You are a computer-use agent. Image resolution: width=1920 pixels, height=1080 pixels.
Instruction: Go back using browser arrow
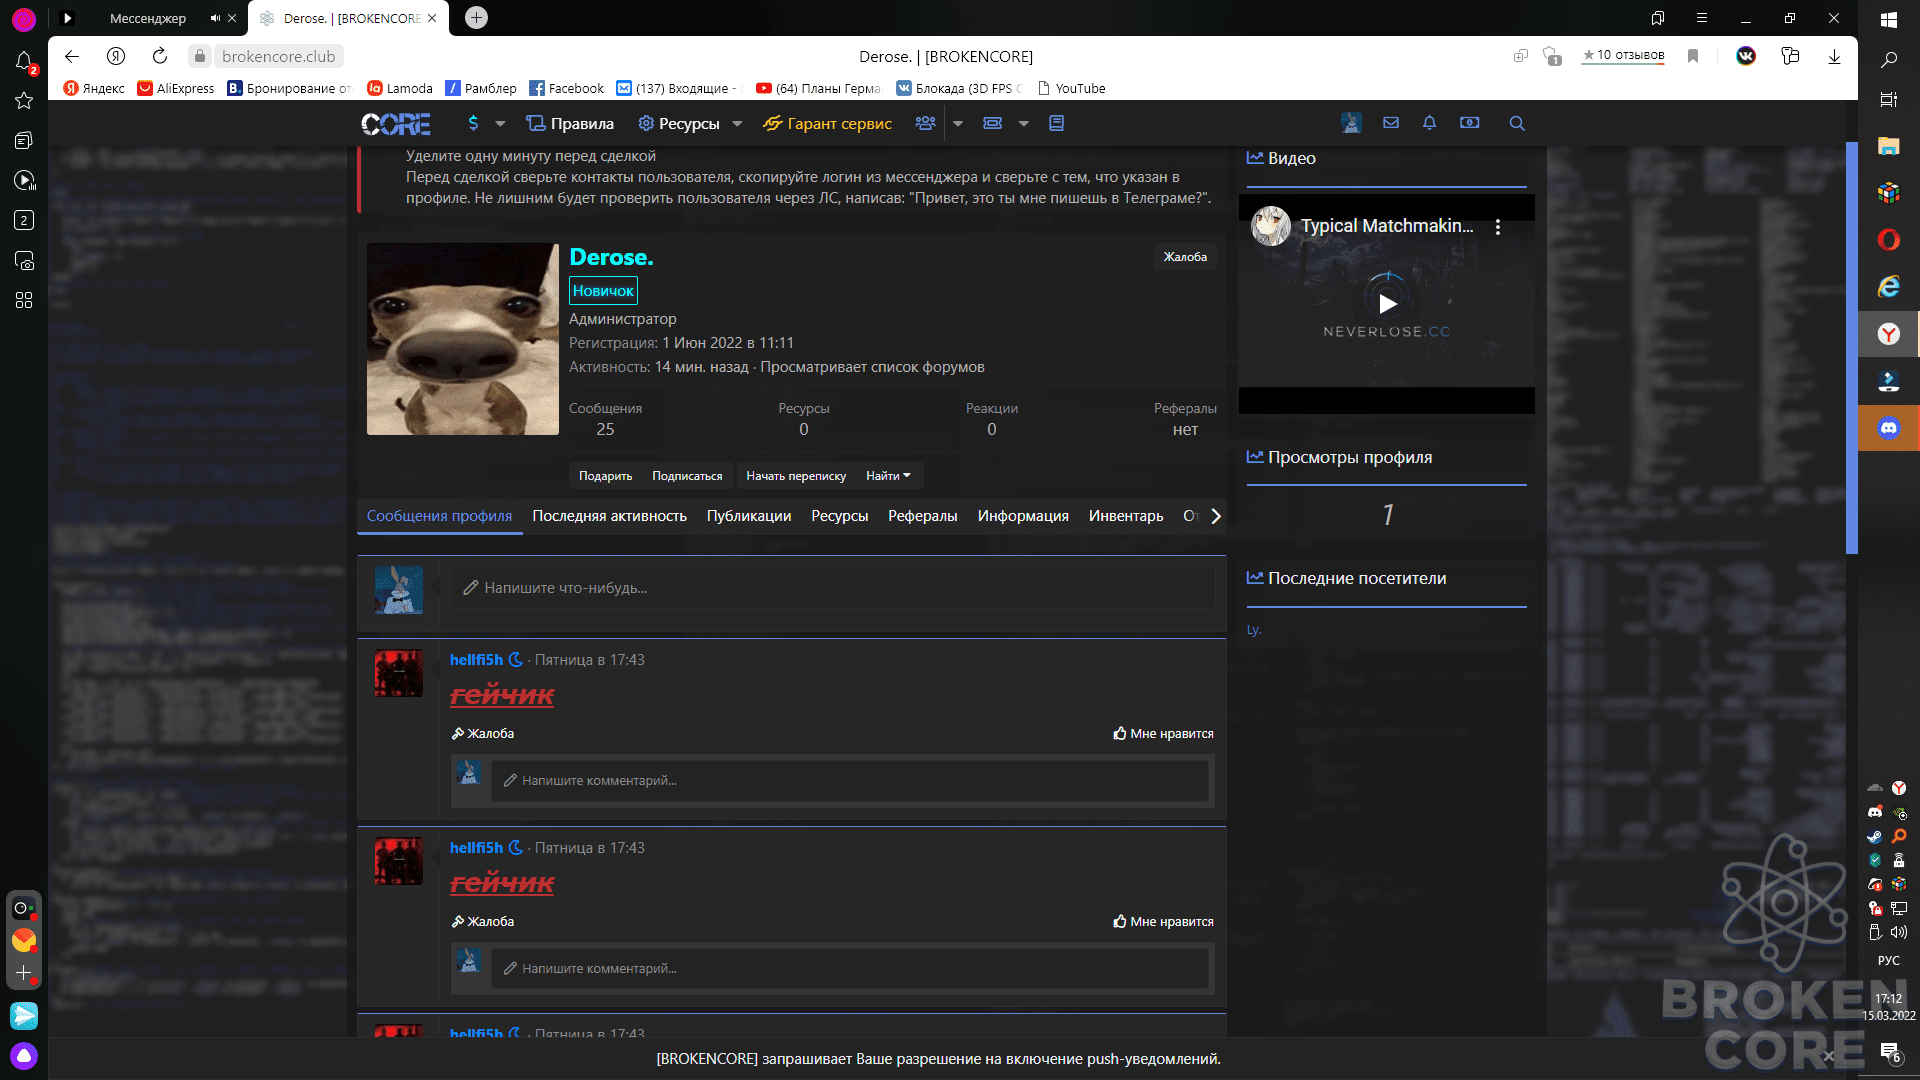pos(72,56)
